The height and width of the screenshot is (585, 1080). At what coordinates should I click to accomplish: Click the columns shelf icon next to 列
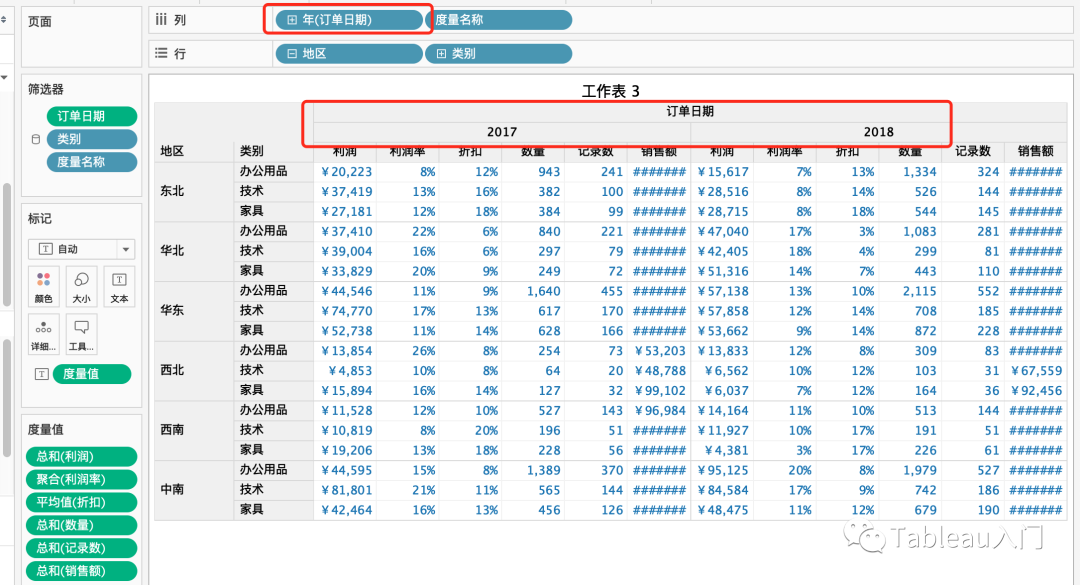pyautogui.click(x=161, y=19)
